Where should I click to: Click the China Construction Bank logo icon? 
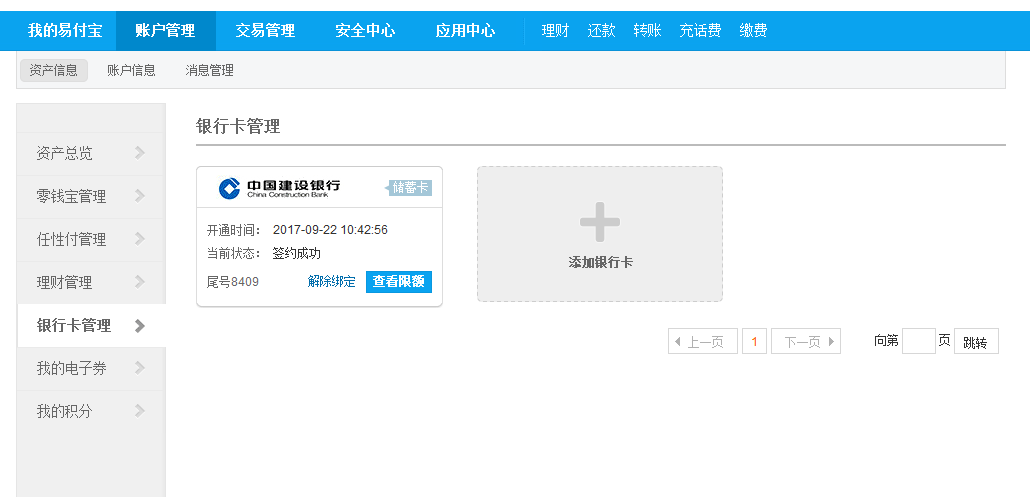[229, 188]
